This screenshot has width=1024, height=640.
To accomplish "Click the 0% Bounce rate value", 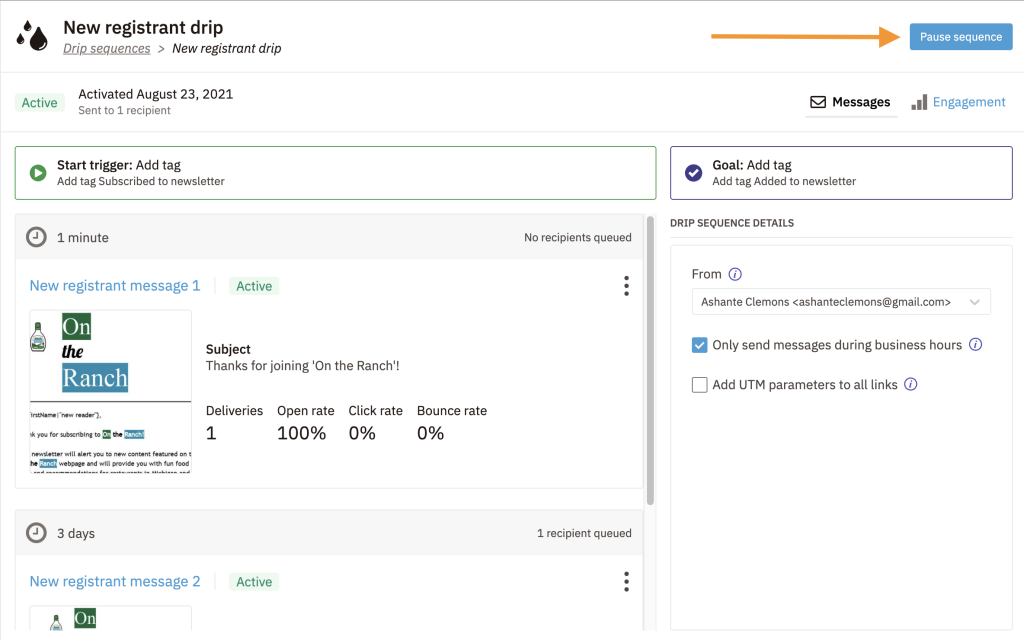I will [430, 433].
